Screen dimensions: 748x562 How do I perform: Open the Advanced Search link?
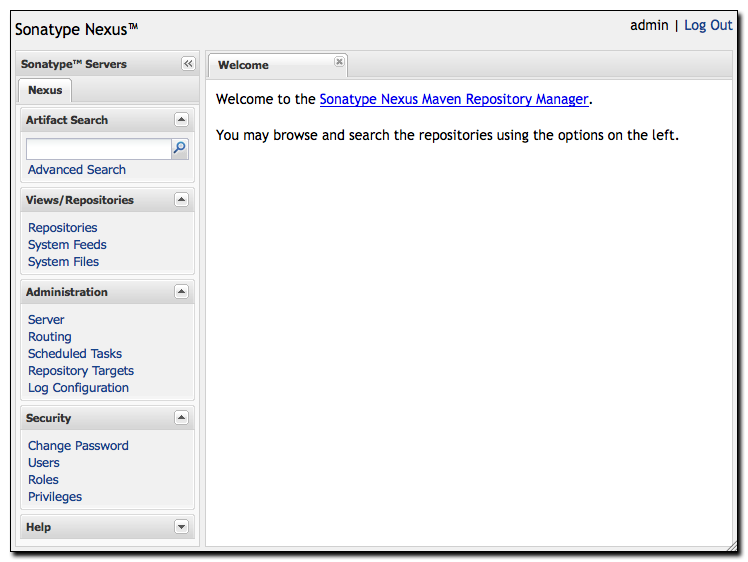tap(77, 170)
